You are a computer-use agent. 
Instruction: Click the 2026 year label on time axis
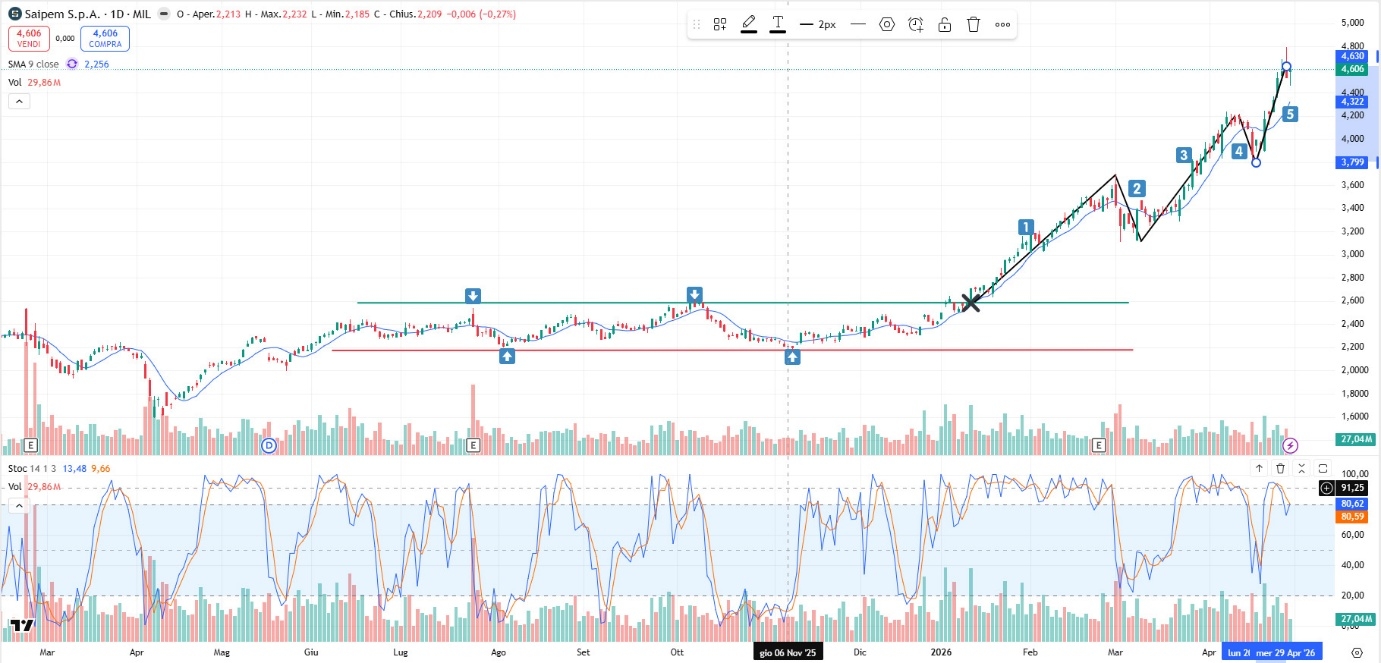tap(941, 652)
